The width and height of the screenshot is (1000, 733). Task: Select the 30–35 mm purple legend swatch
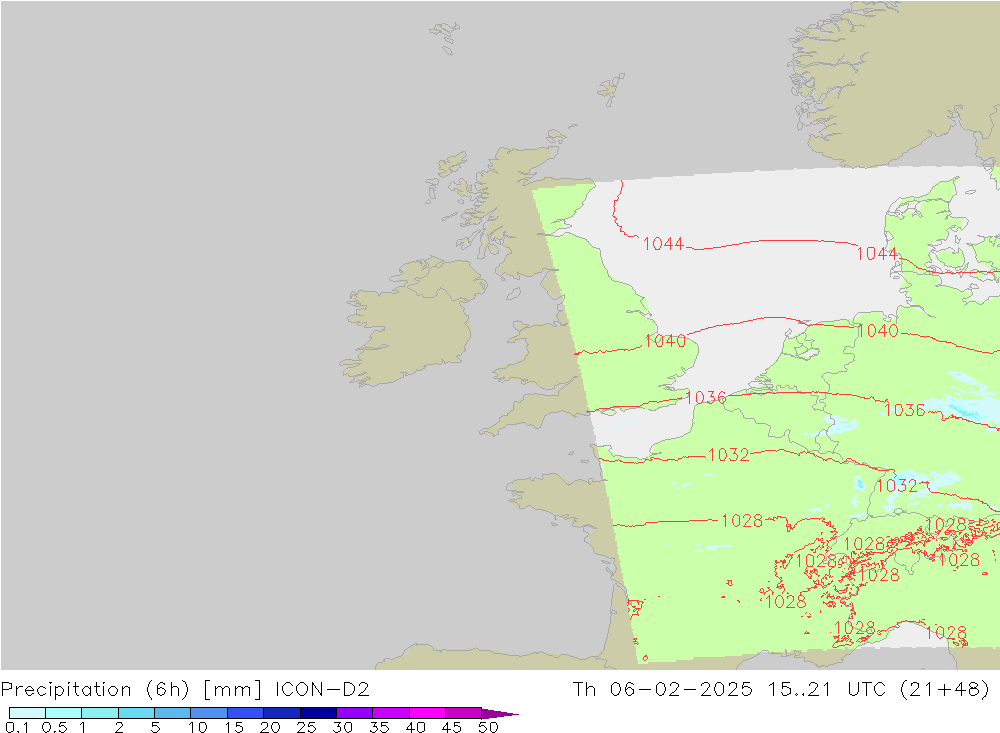(354, 713)
